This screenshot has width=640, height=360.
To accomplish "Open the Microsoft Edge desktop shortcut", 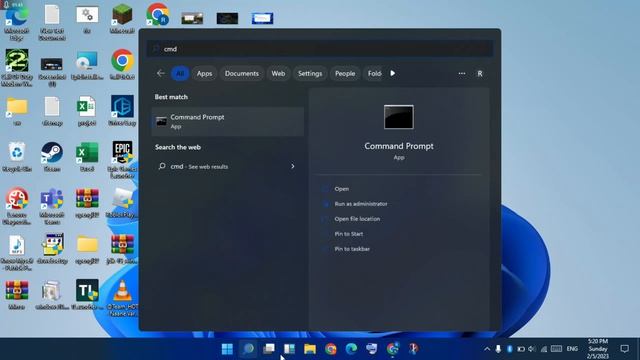I will [17, 22].
